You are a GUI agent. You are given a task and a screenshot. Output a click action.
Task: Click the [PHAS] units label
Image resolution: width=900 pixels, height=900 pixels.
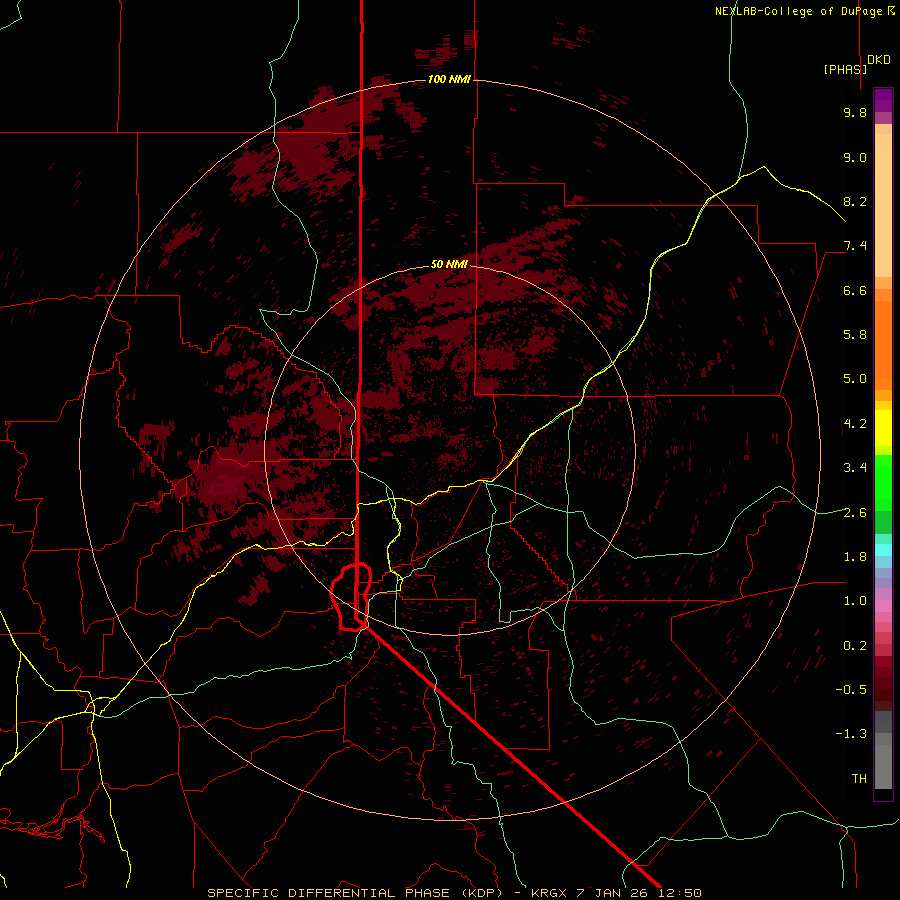tap(845, 69)
